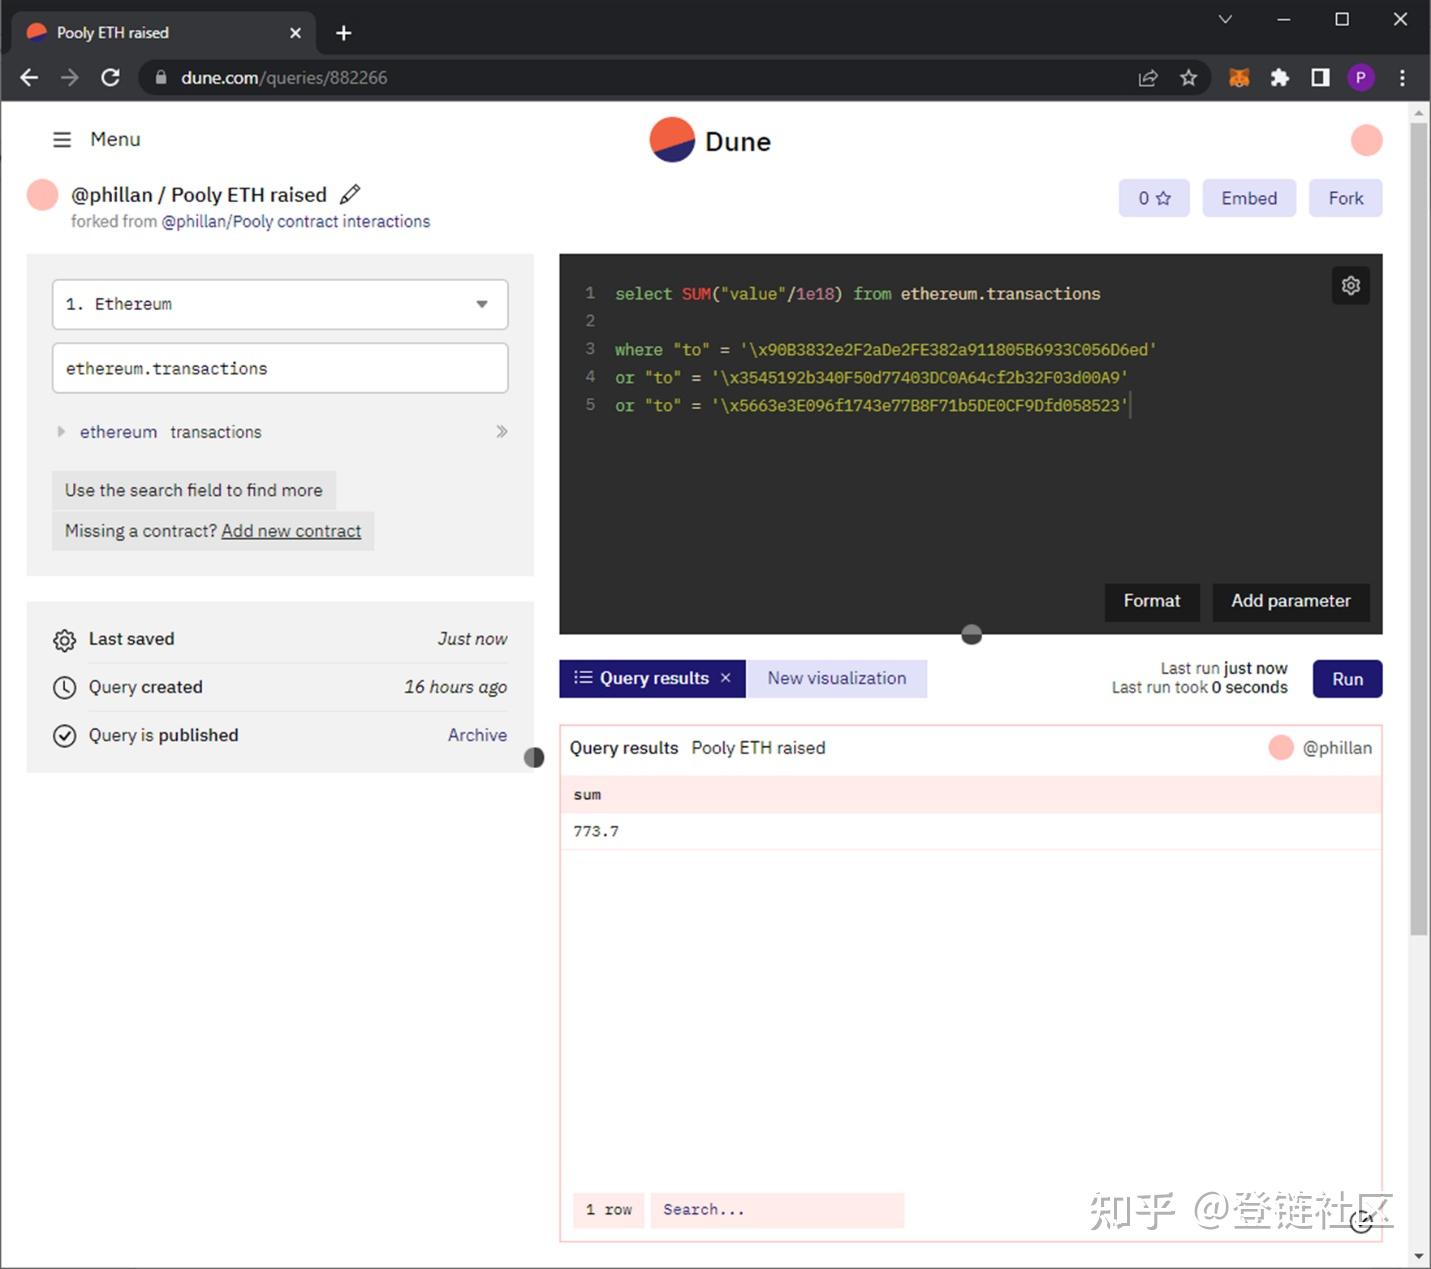Screen dimensions: 1431x1269
Task: Click the Search field in query results
Action: click(x=776, y=1210)
